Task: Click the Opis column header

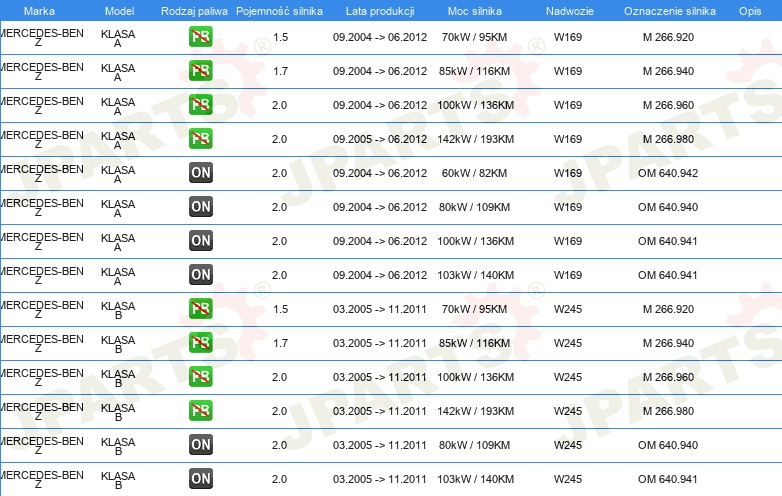Action: (x=750, y=11)
